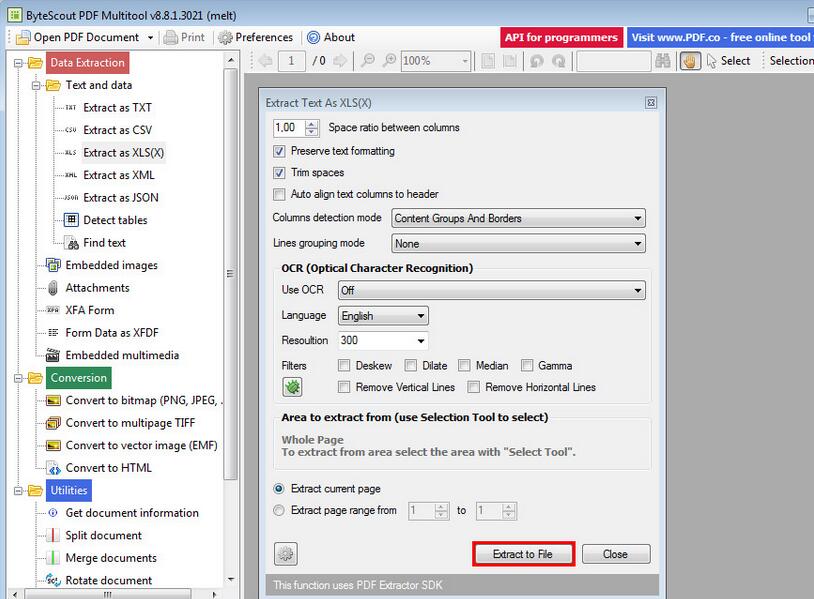The height and width of the screenshot is (599, 814).
Task: Toggle the Trim spaces checkbox
Action: click(x=279, y=173)
